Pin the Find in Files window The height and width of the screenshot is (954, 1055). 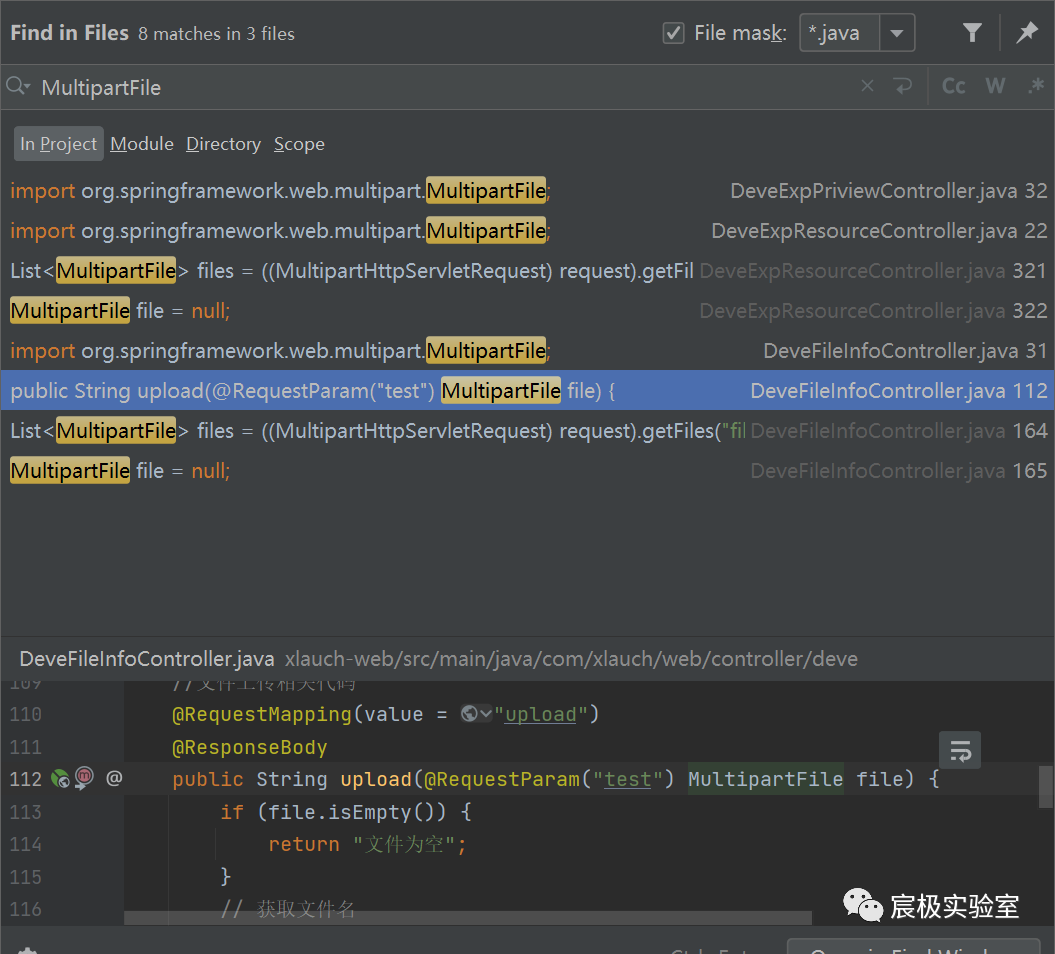pyautogui.click(x=1027, y=33)
